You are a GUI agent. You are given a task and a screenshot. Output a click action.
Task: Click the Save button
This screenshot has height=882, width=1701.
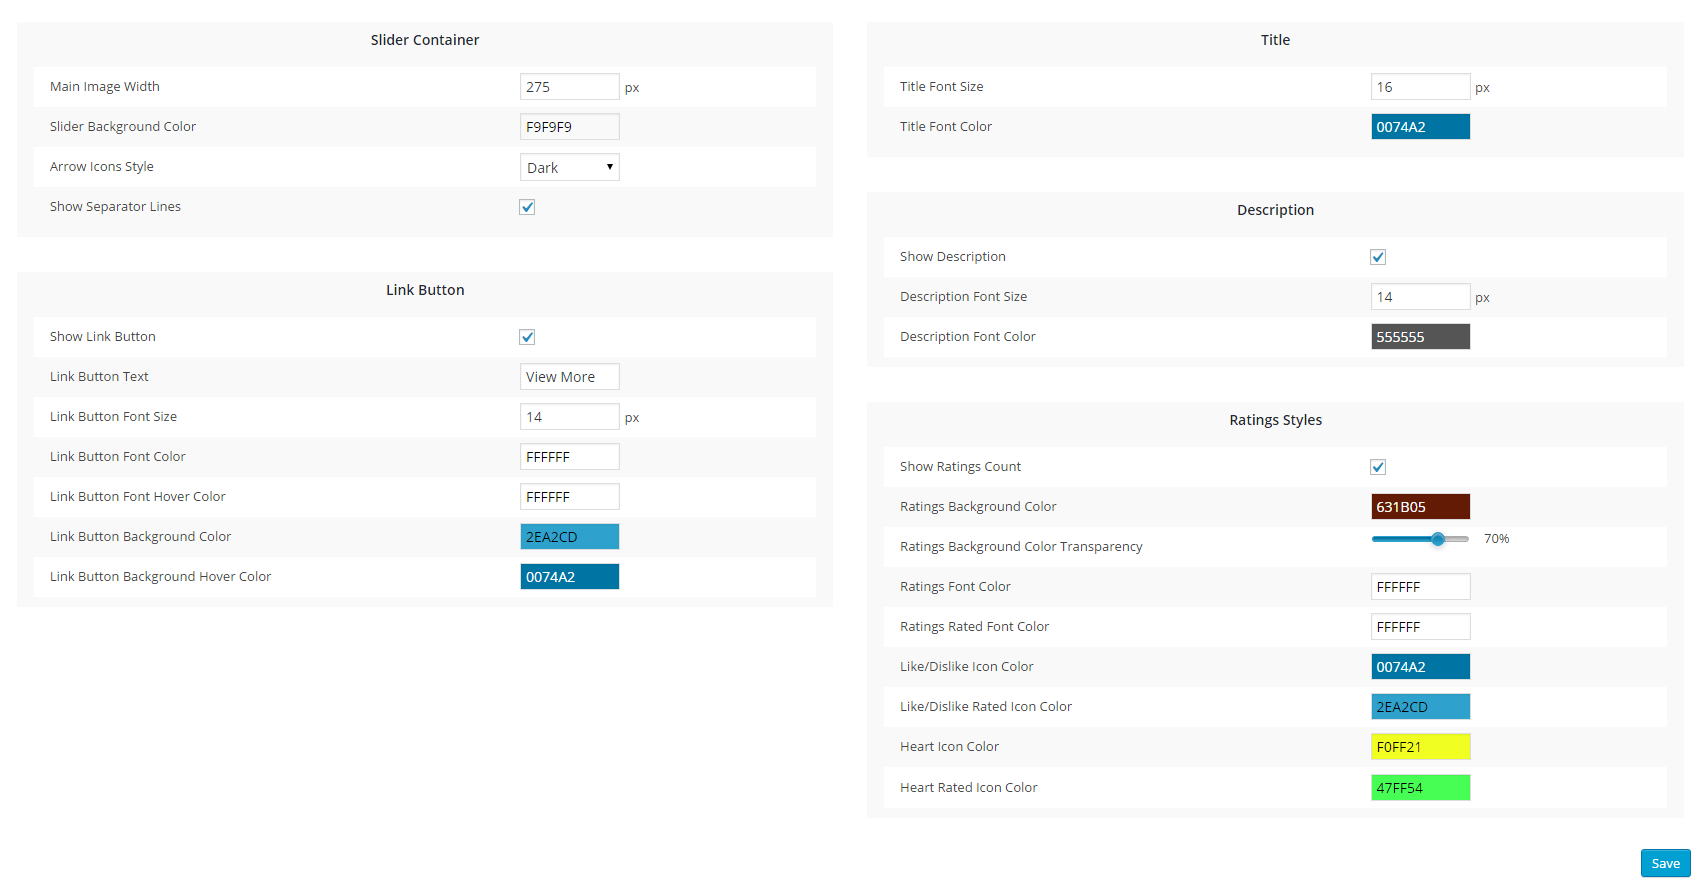click(1665, 863)
